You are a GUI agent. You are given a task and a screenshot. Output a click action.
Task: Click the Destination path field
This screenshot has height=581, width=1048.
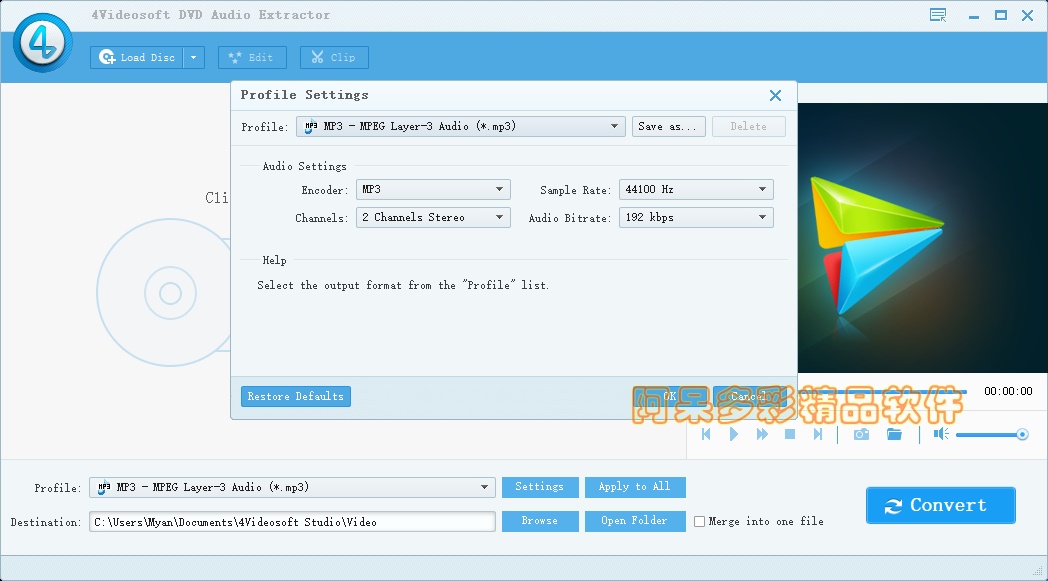[x=292, y=521]
